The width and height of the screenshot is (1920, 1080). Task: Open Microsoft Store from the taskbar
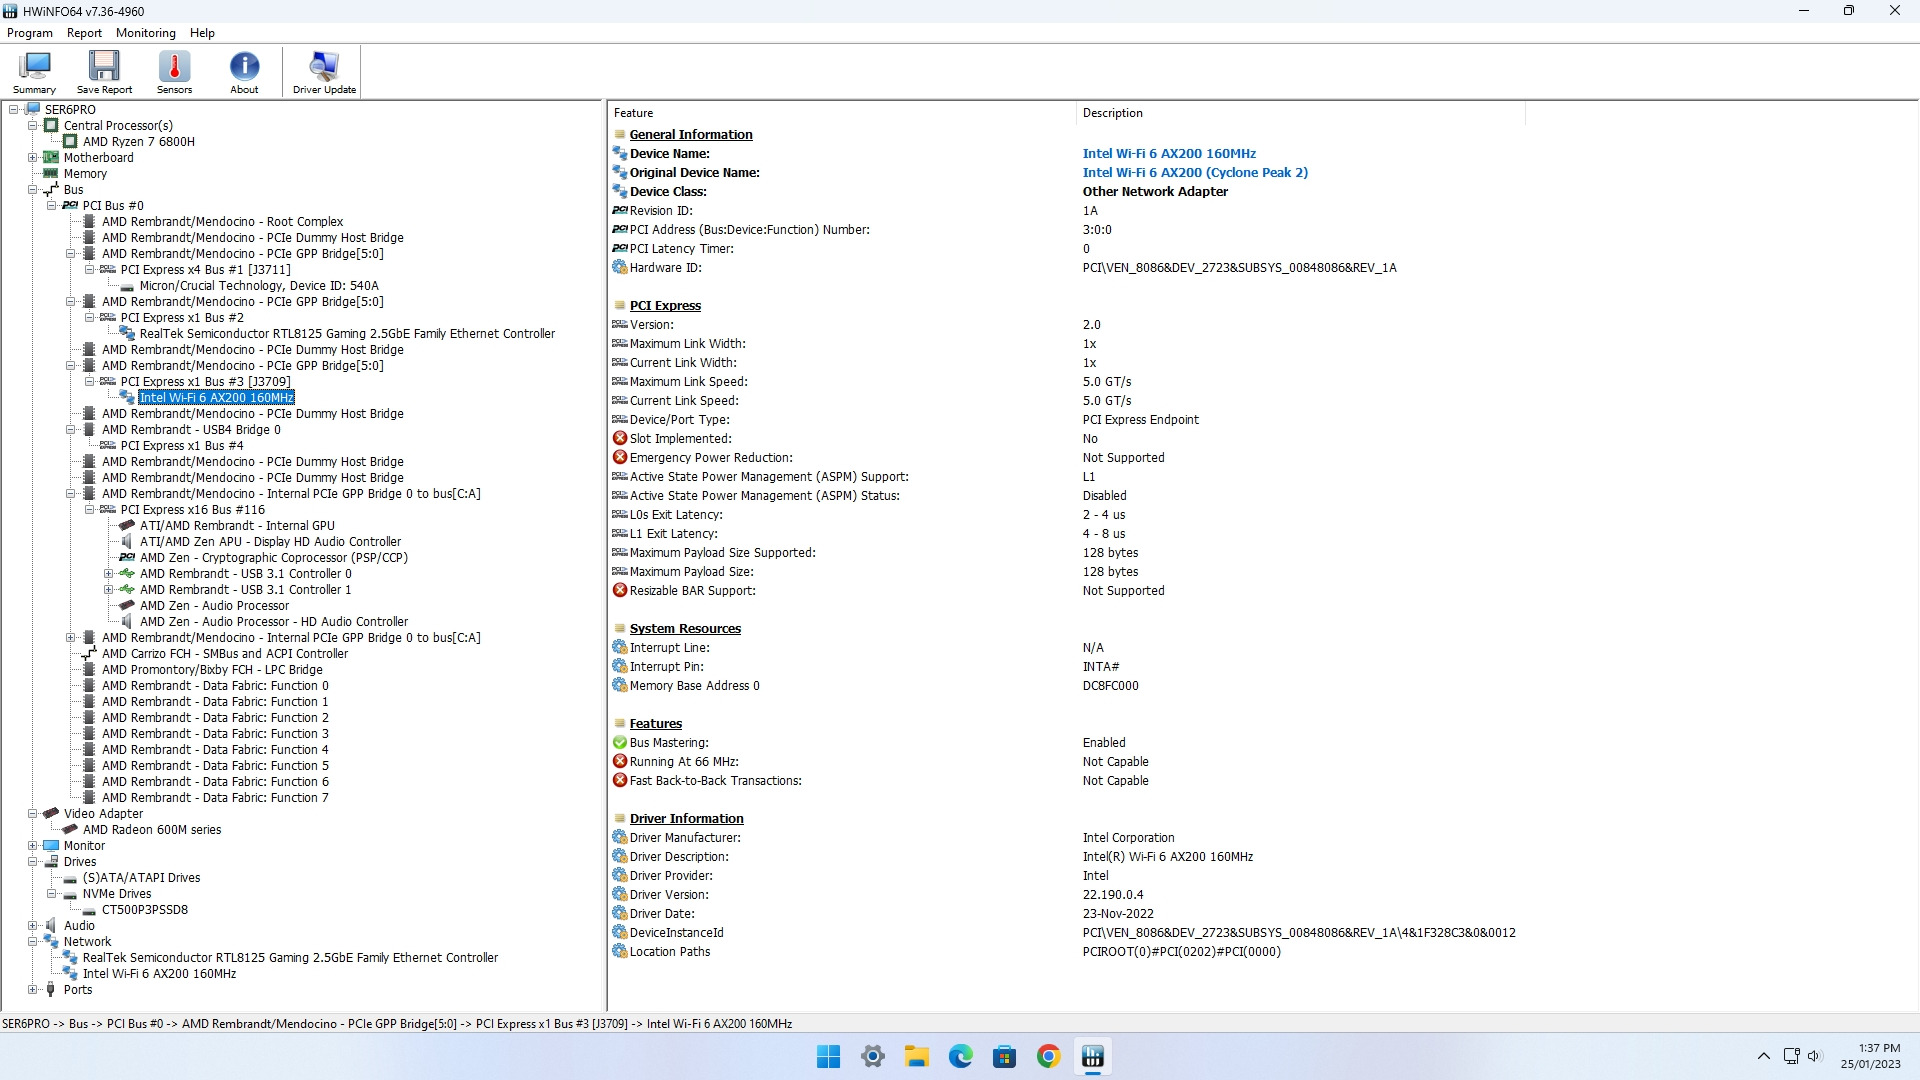pos(1005,1057)
